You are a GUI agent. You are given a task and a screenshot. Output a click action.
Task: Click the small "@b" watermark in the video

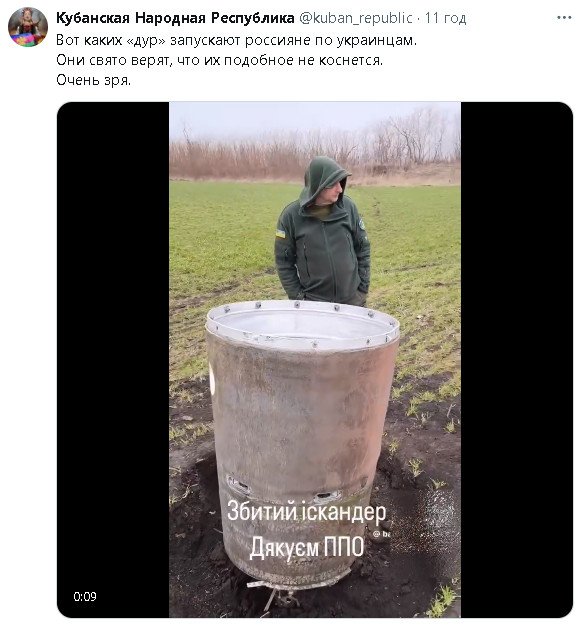pos(381,534)
